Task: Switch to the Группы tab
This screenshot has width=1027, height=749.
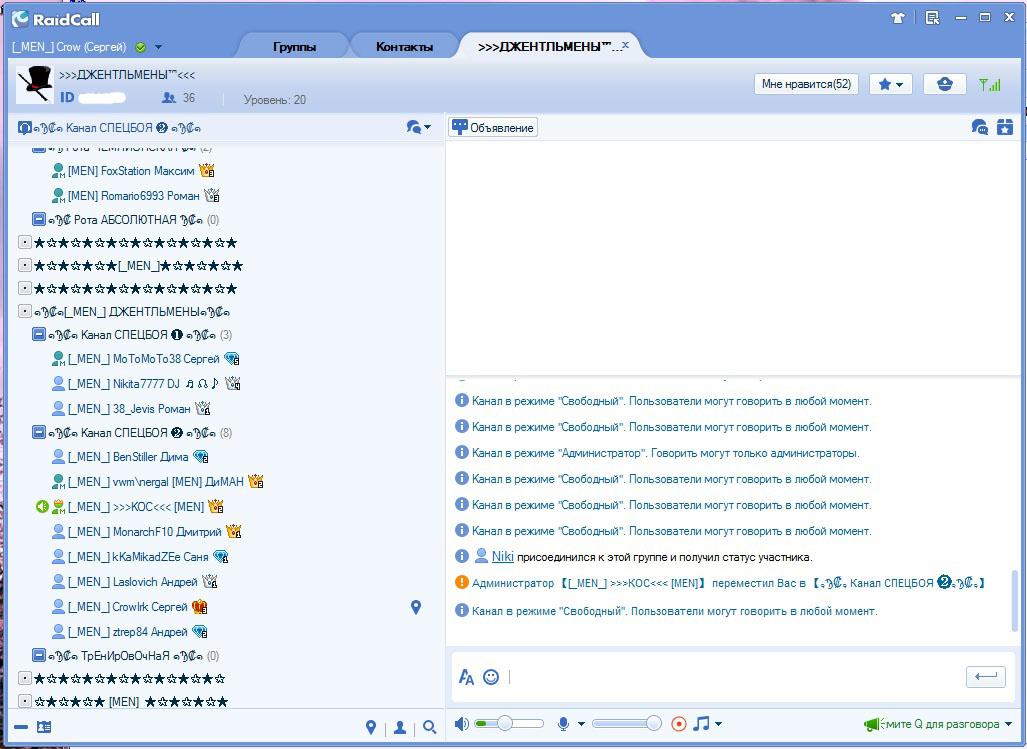Action: pos(294,46)
